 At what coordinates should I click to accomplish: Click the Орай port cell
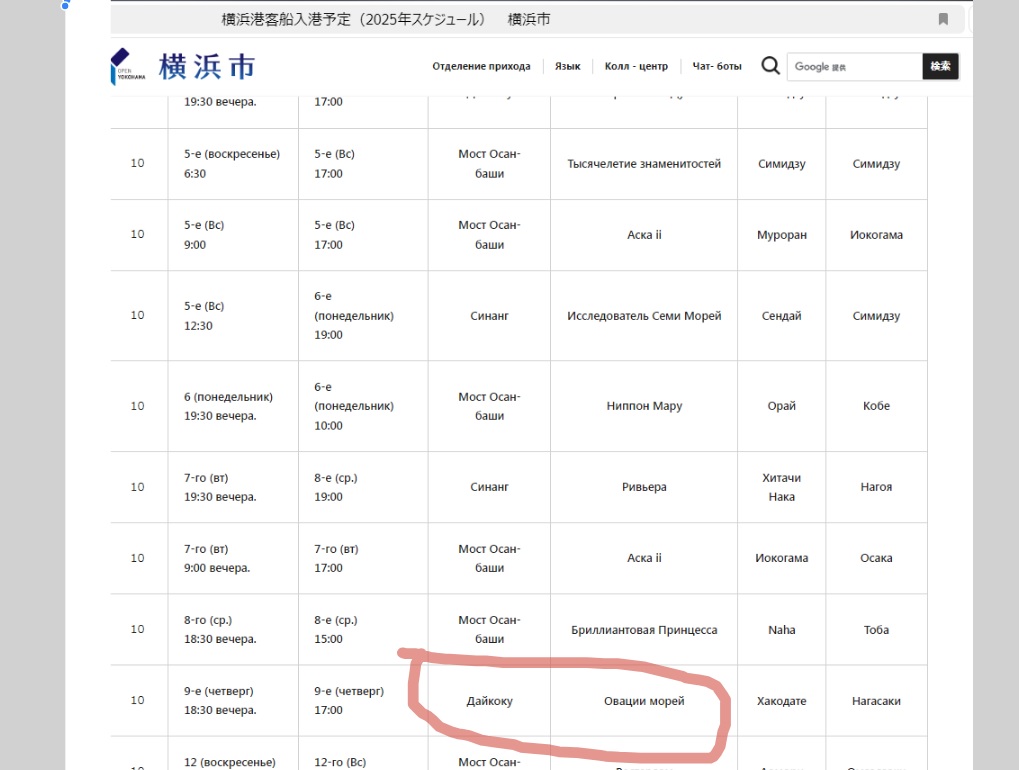[782, 405]
